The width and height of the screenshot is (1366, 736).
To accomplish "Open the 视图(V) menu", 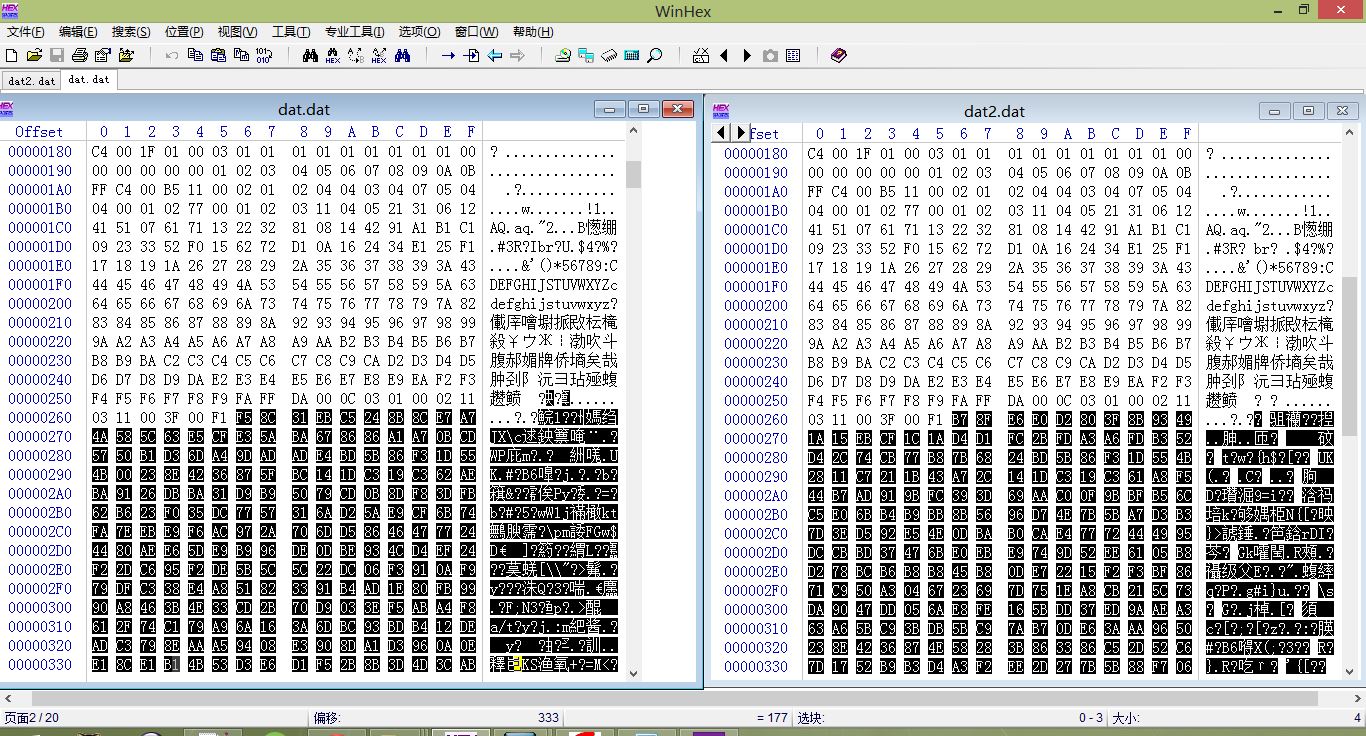I will [237, 32].
